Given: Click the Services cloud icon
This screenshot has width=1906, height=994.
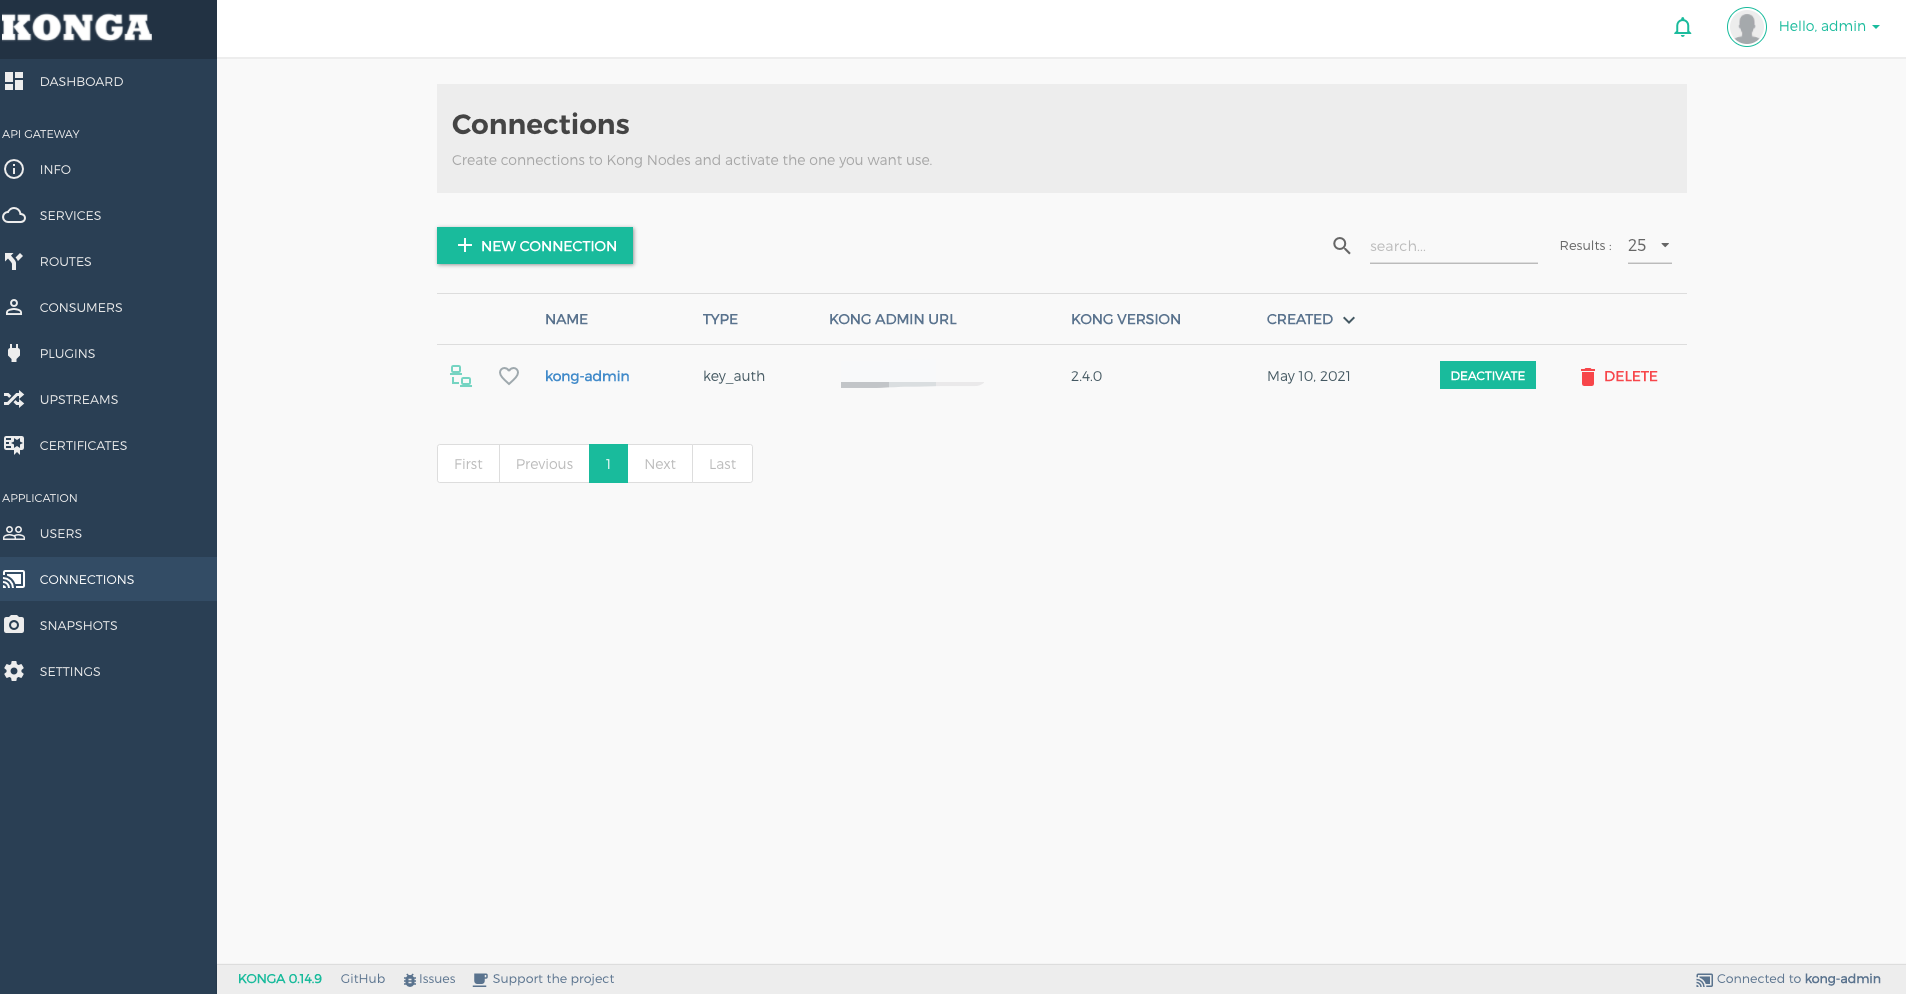Looking at the screenshot, I should click(x=14, y=215).
